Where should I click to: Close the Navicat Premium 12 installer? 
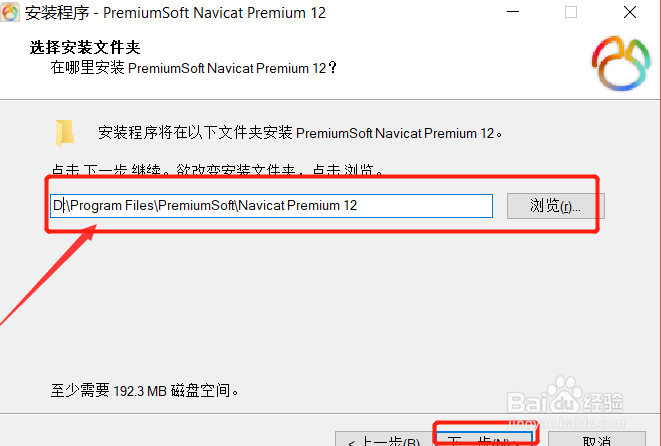(630, 12)
